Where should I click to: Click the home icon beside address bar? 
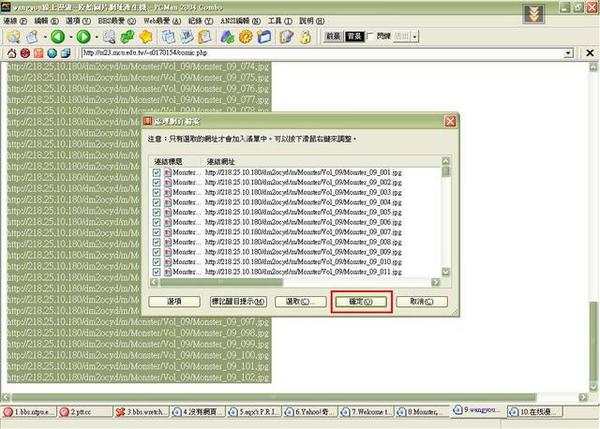click(x=11, y=53)
